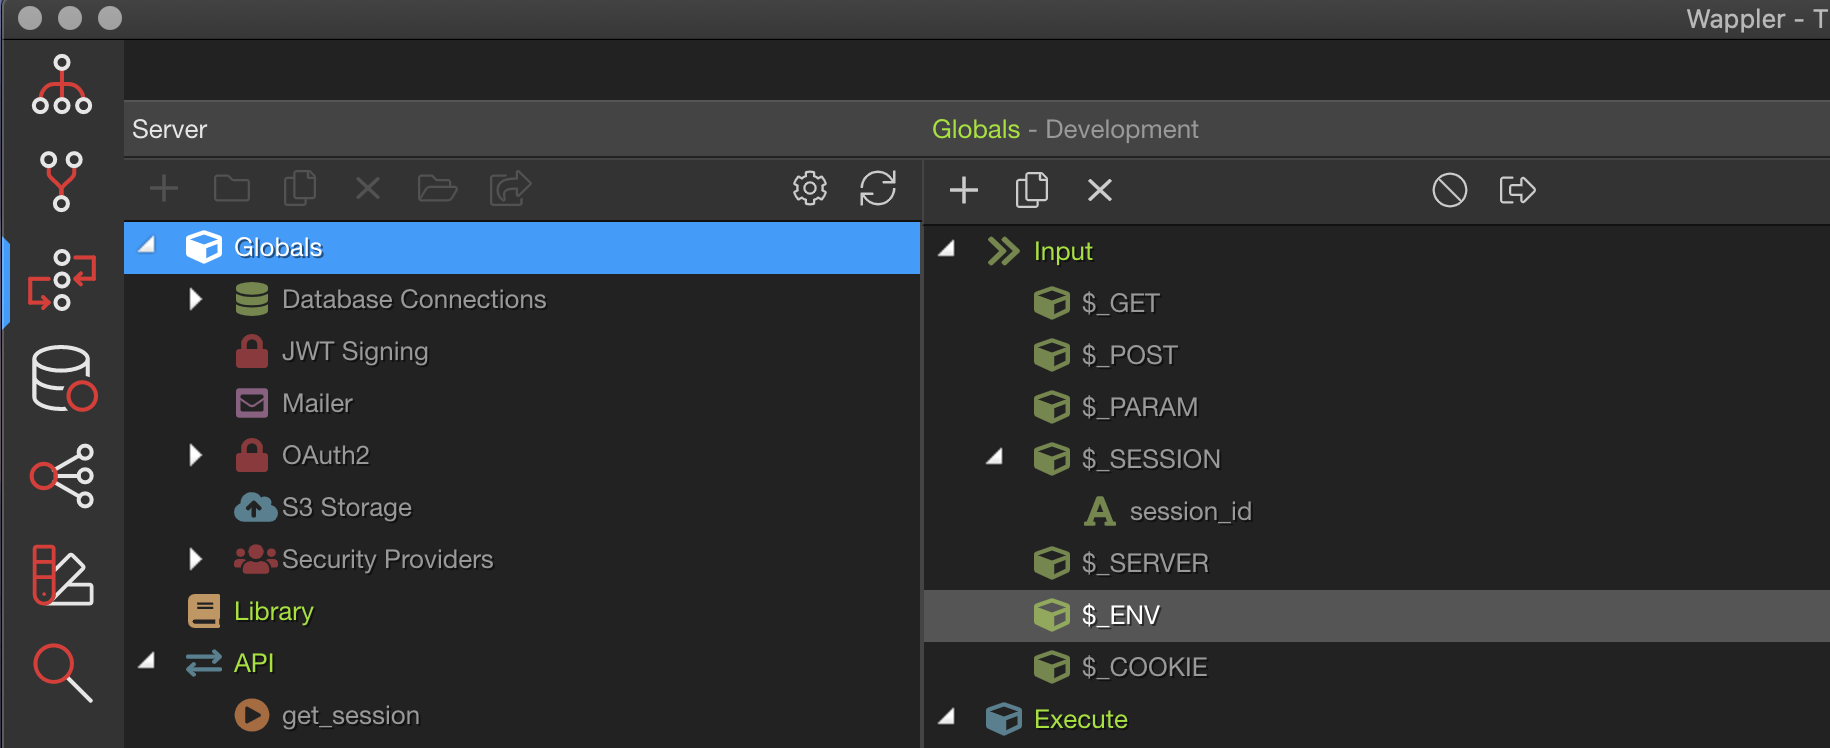Delete the selected item with the X icon
Viewport: 1830px width, 748px height.
(1100, 190)
